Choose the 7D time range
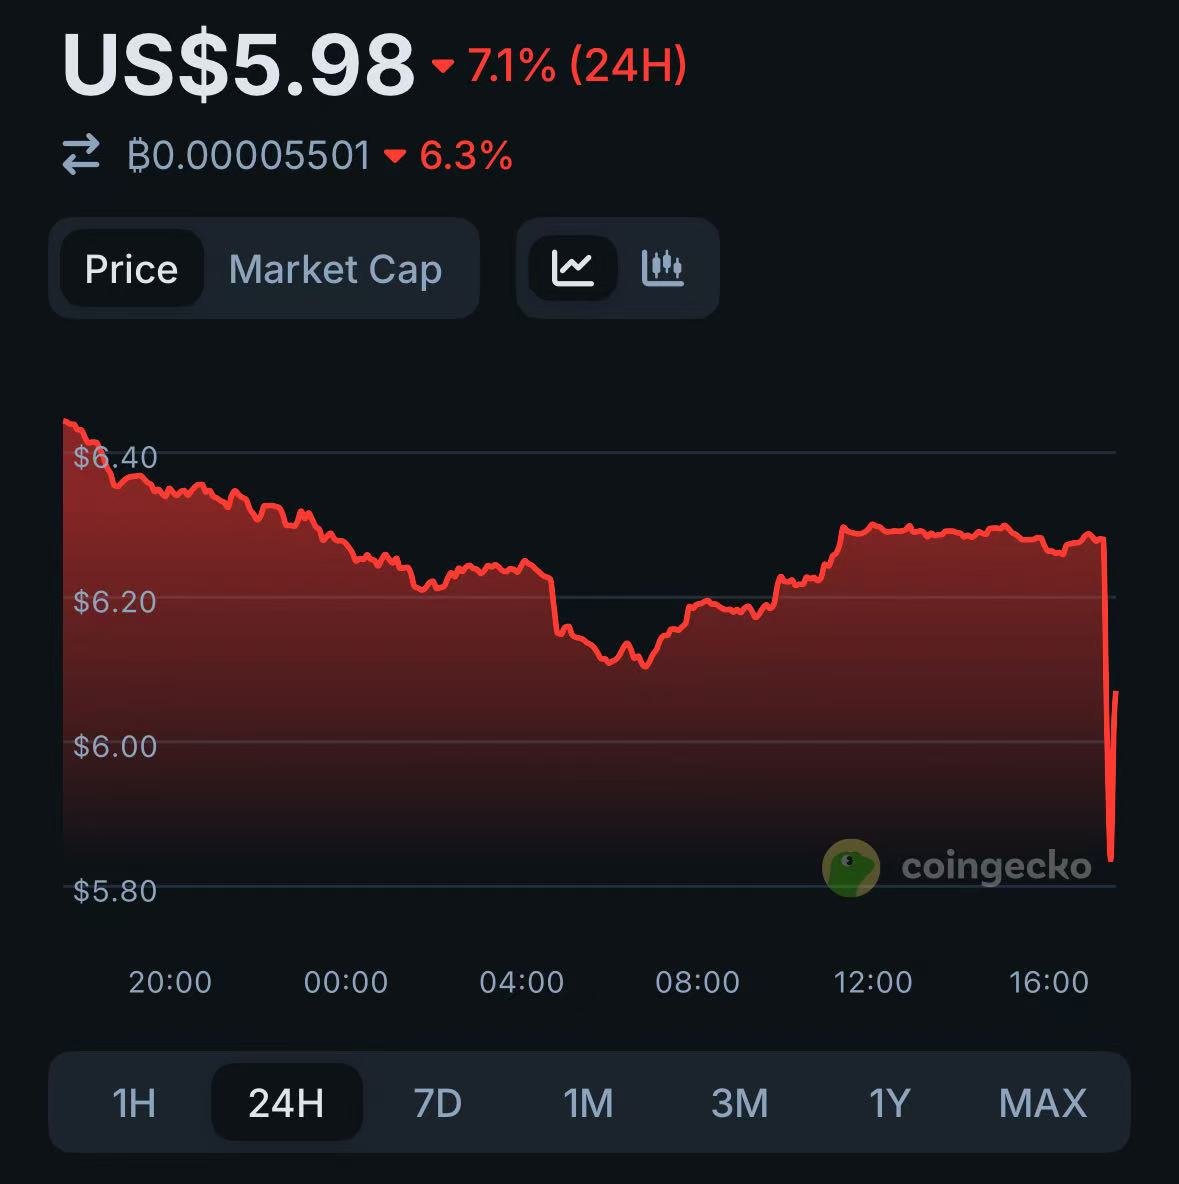1179x1184 pixels. tap(438, 1102)
